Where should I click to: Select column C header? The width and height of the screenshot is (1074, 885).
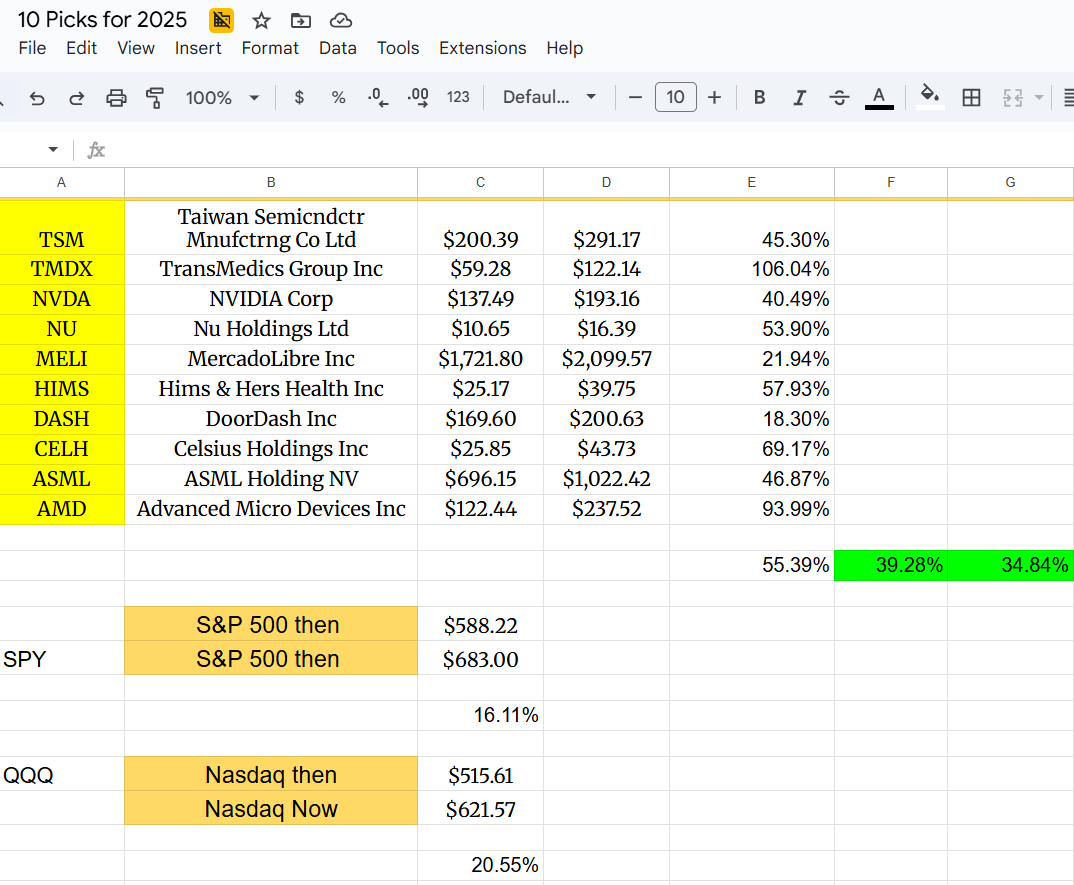(480, 182)
